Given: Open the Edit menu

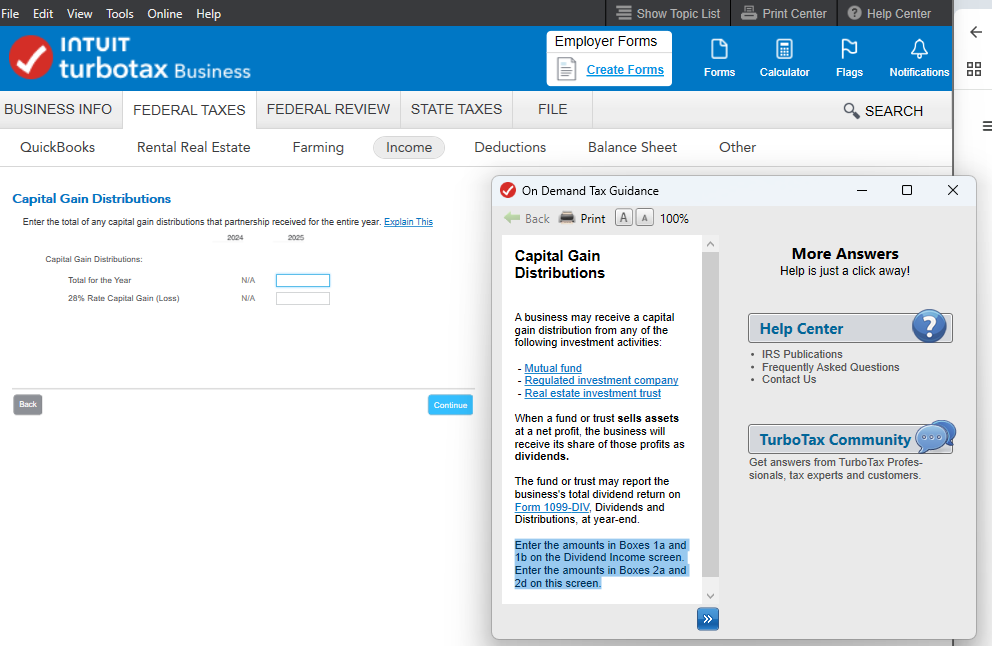Looking at the screenshot, I should 43,13.
